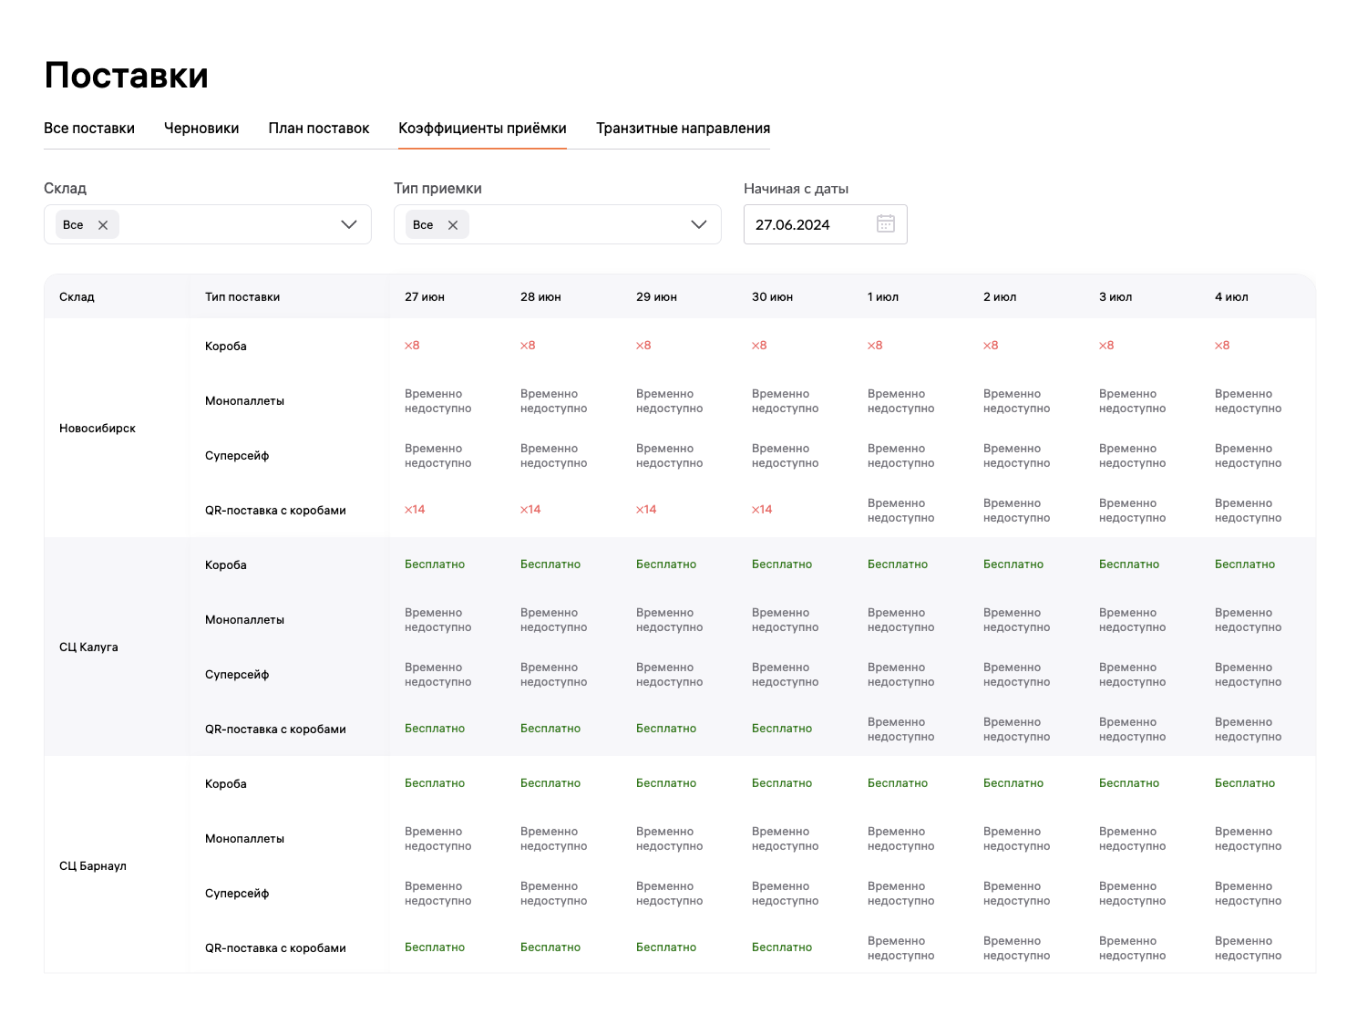Viewport: 1360px width, 1032px height.
Task: Click Временно недоступно for СЦ Барнаул Суперсейф 28 июн
Action: tap(553, 894)
